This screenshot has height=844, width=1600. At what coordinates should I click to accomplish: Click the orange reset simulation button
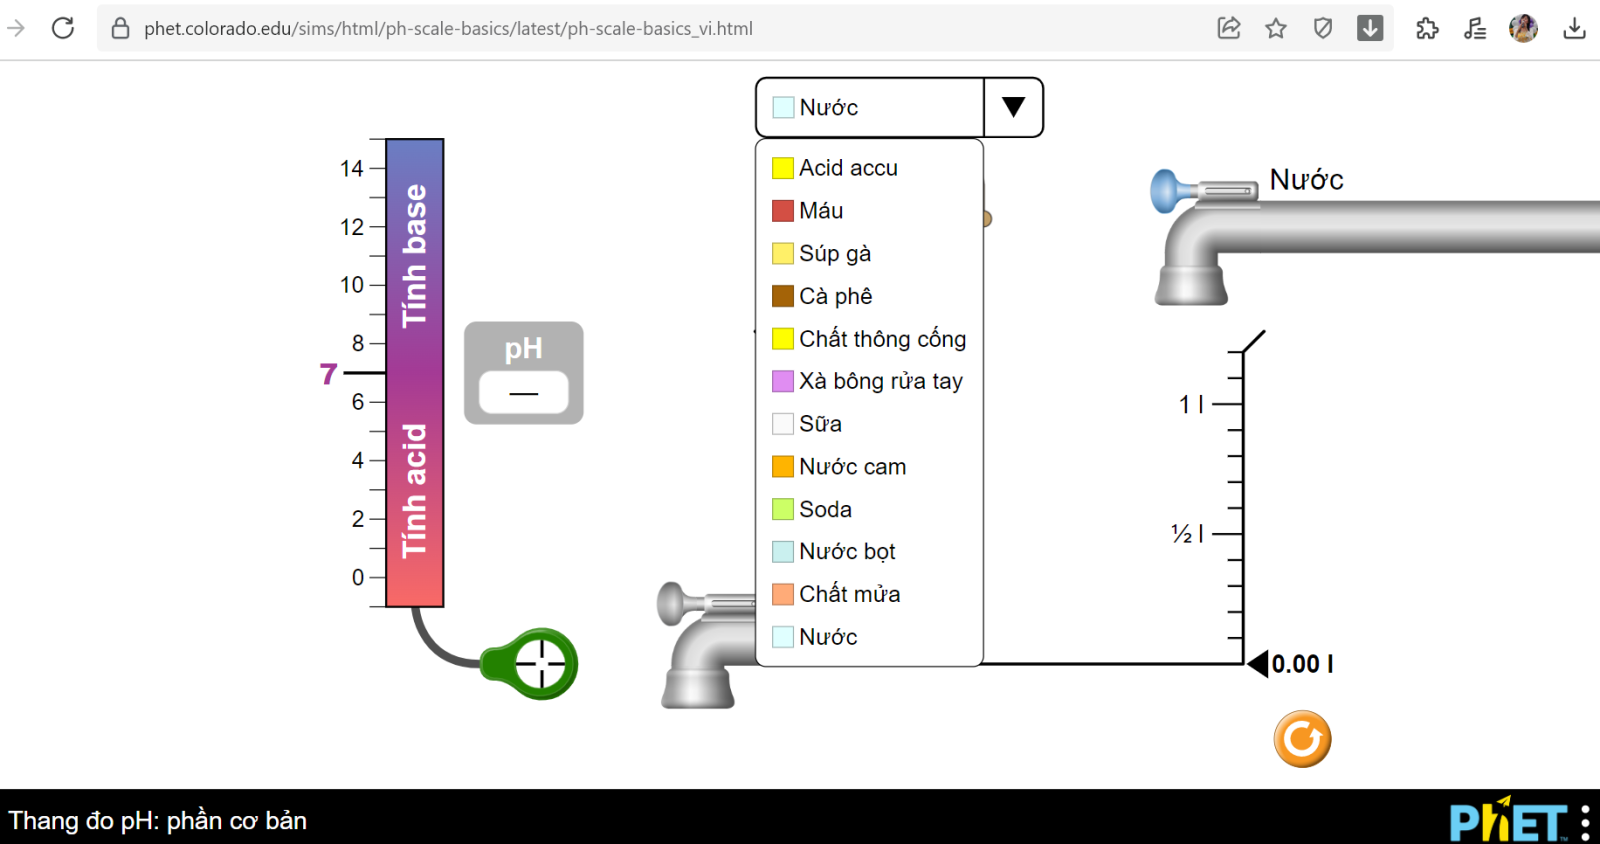pyautogui.click(x=1302, y=739)
